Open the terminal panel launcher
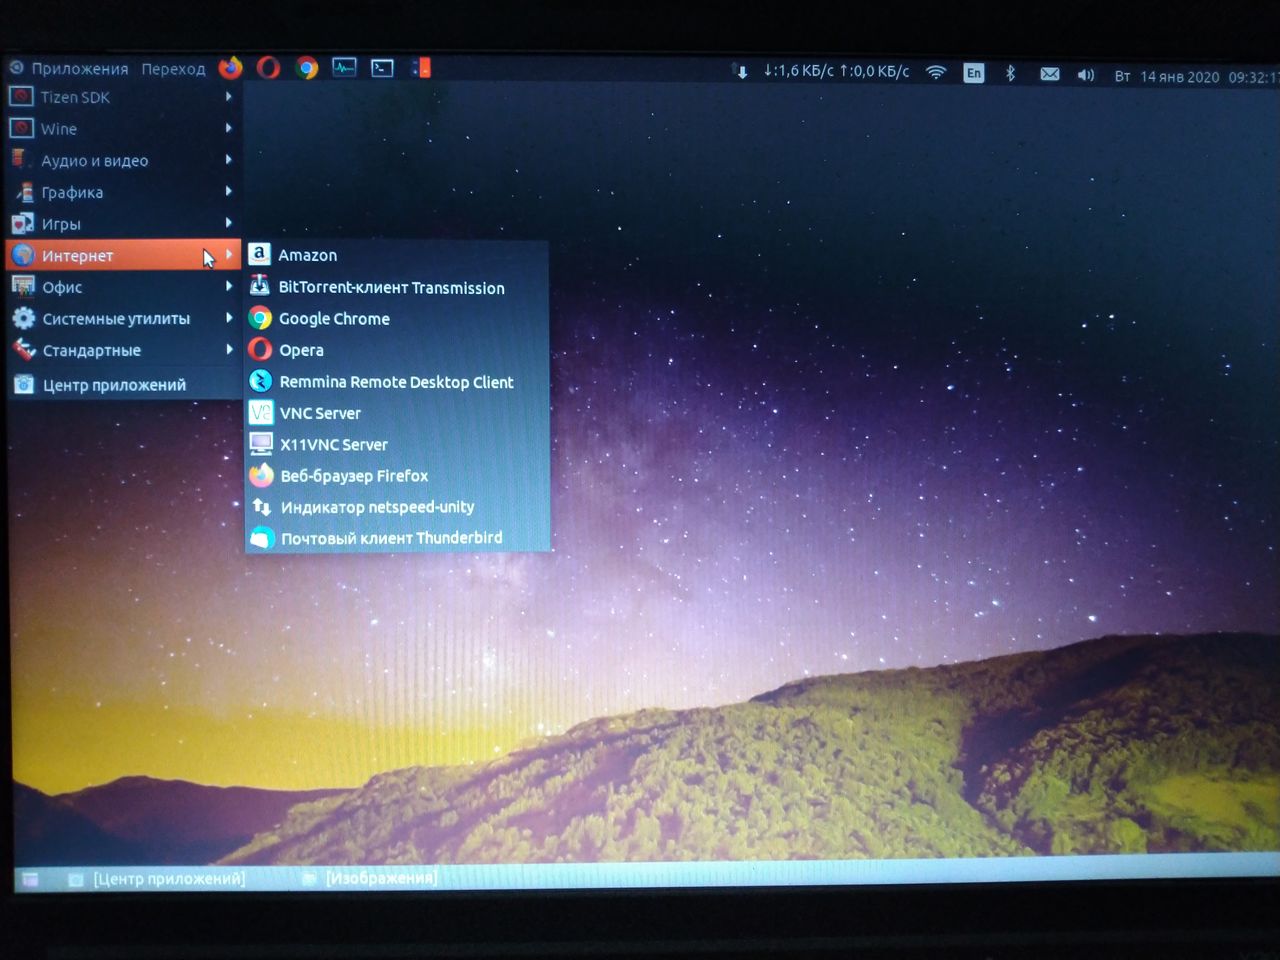The height and width of the screenshot is (960, 1280). coord(383,67)
